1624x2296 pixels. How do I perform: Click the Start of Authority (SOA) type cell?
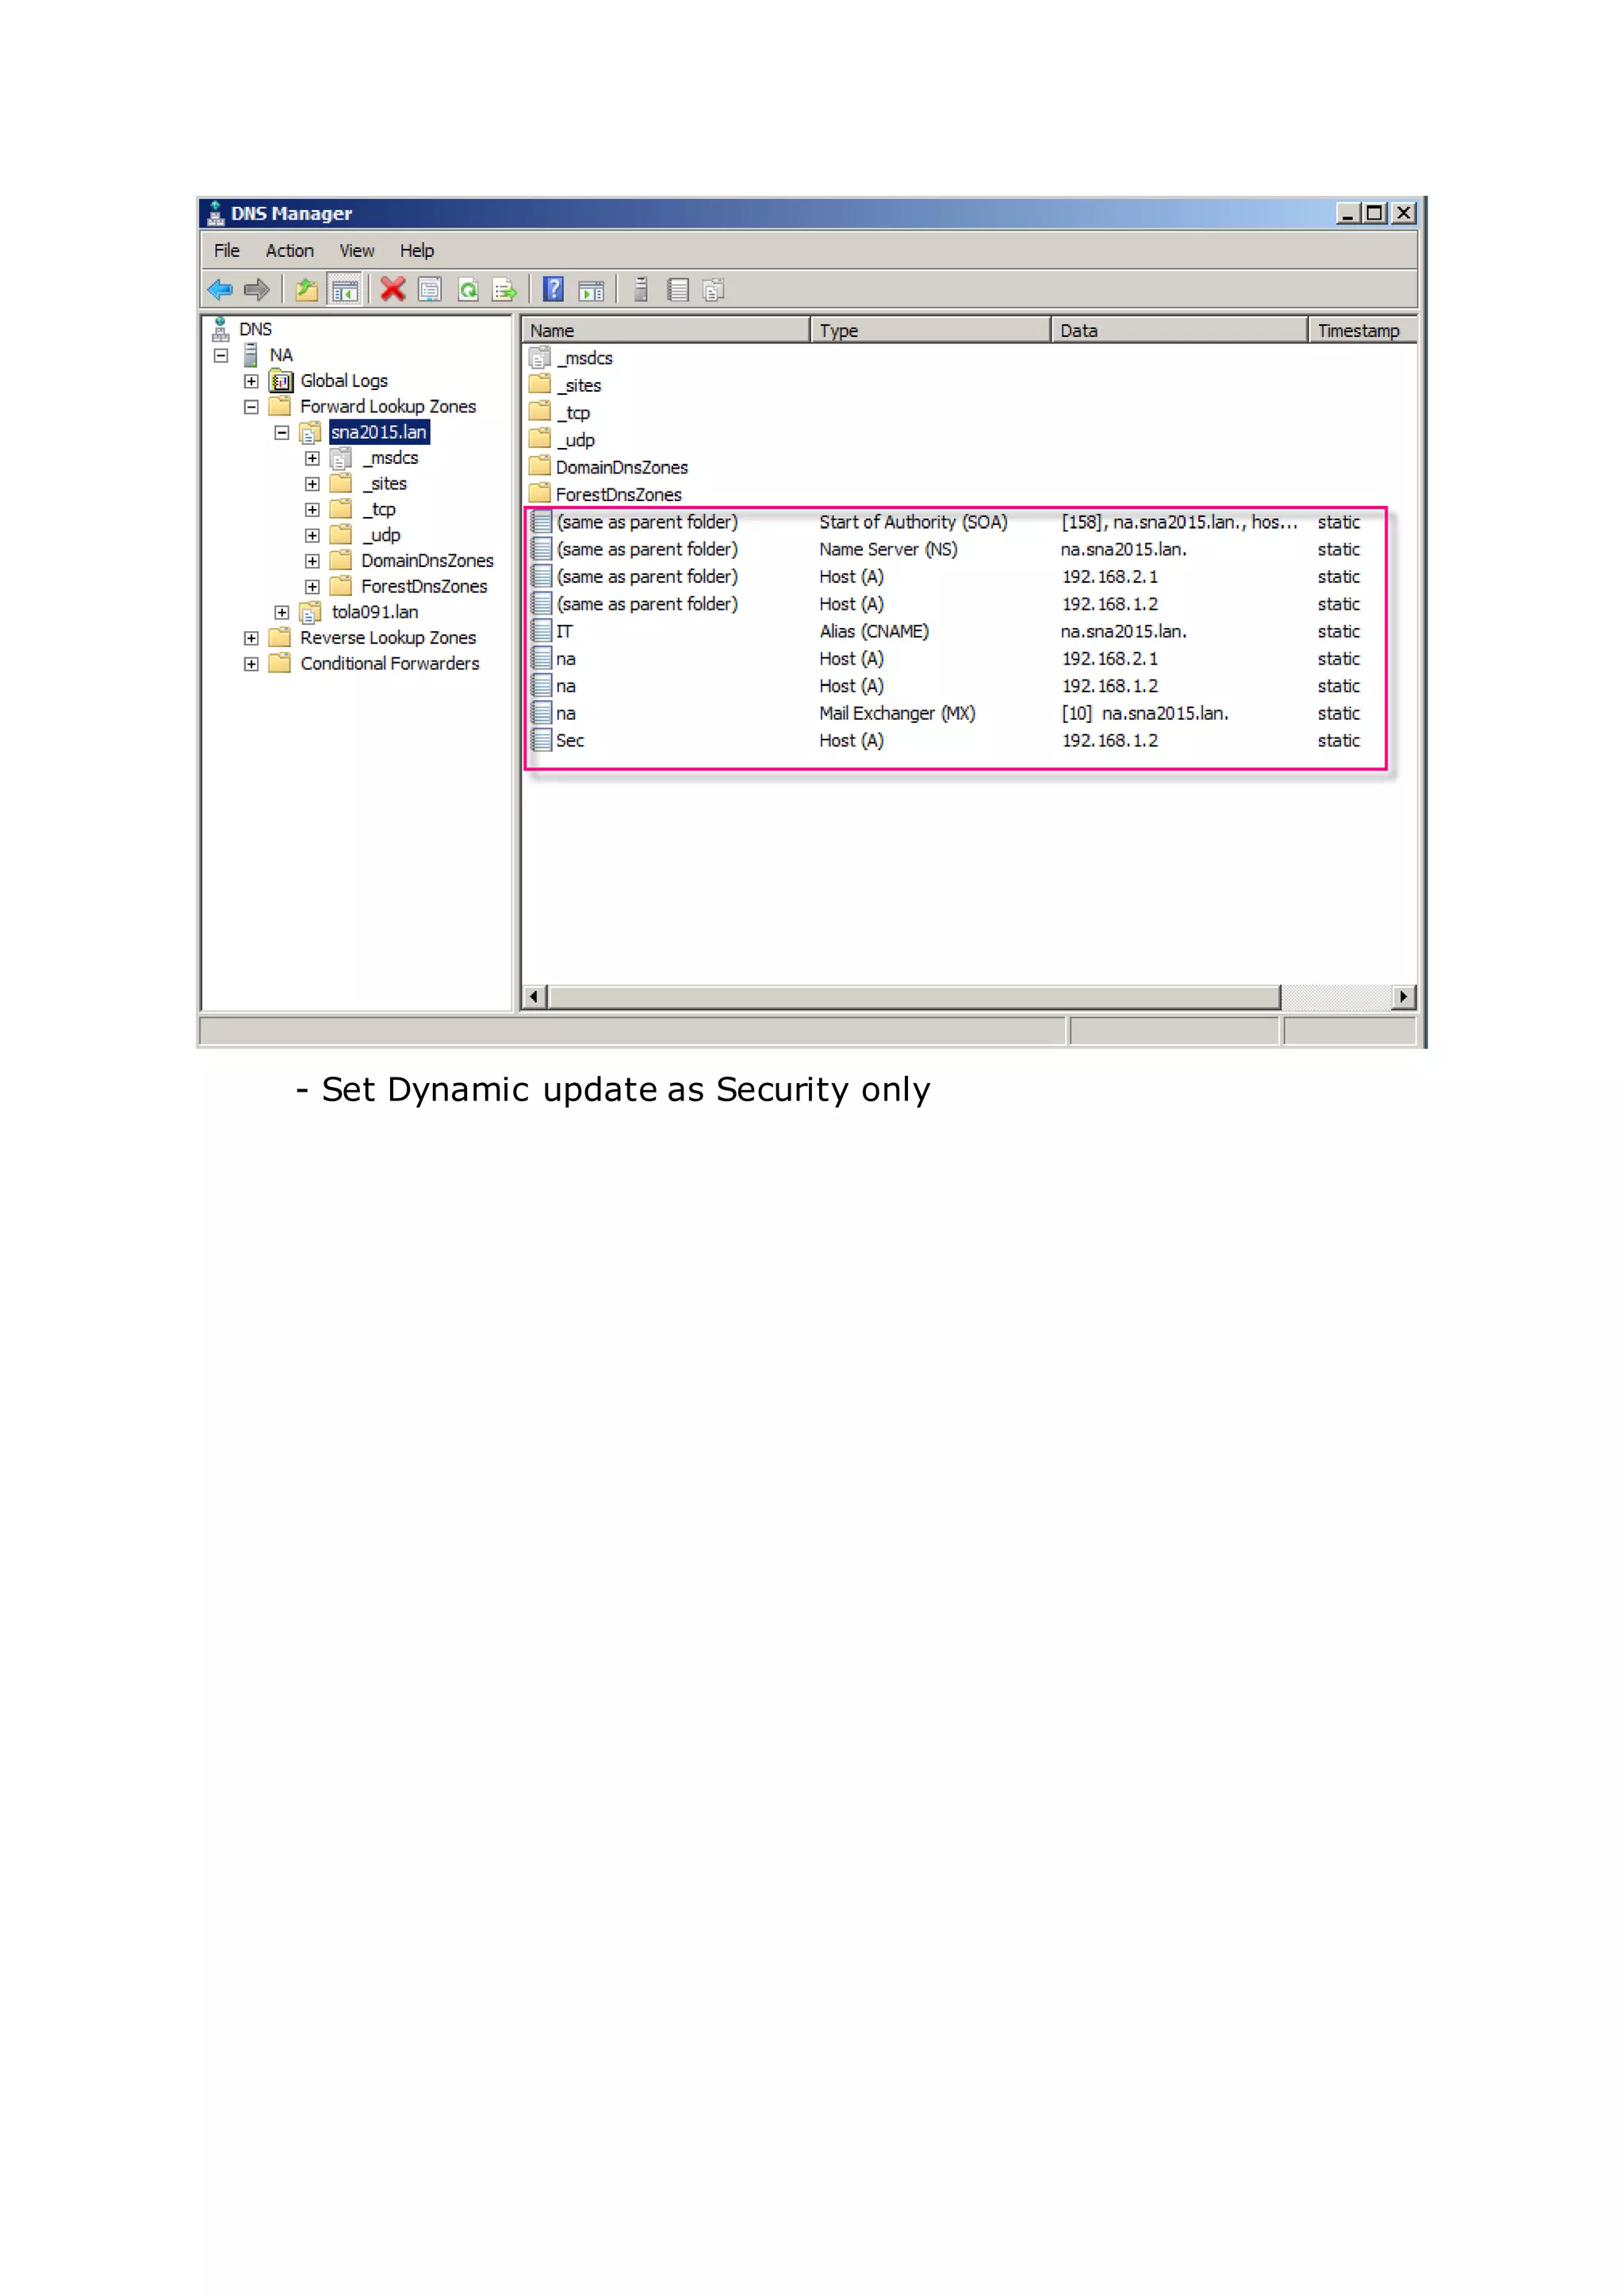click(x=913, y=522)
